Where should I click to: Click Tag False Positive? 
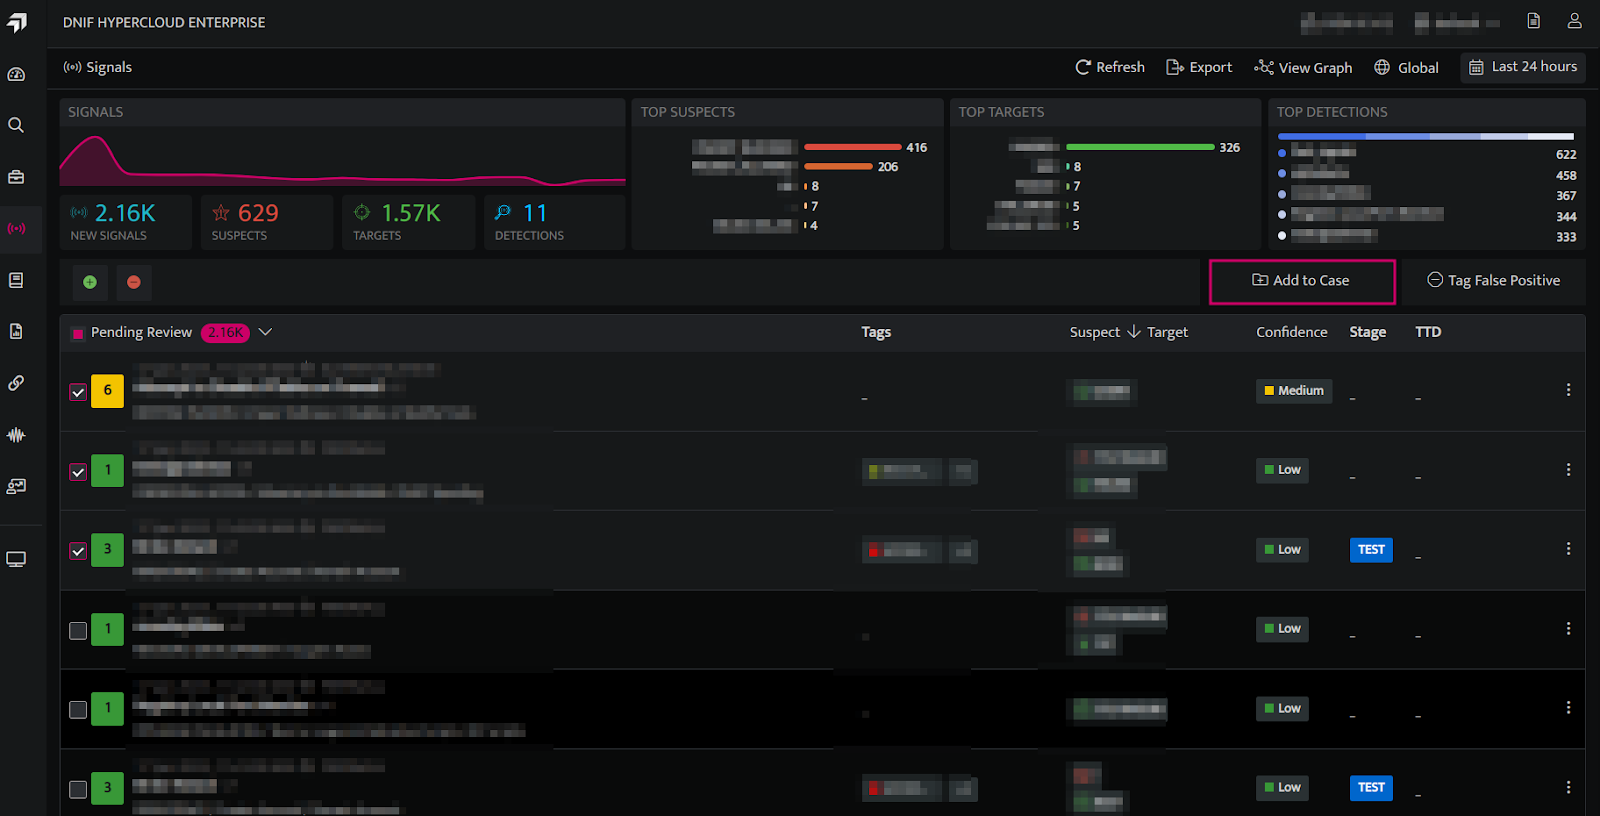click(1493, 281)
